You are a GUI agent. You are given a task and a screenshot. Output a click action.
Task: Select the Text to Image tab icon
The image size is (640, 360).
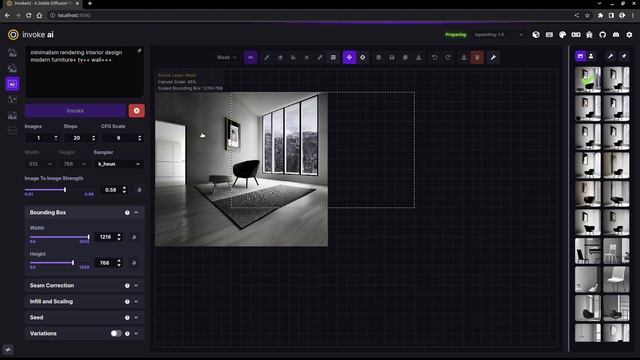(x=12, y=52)
